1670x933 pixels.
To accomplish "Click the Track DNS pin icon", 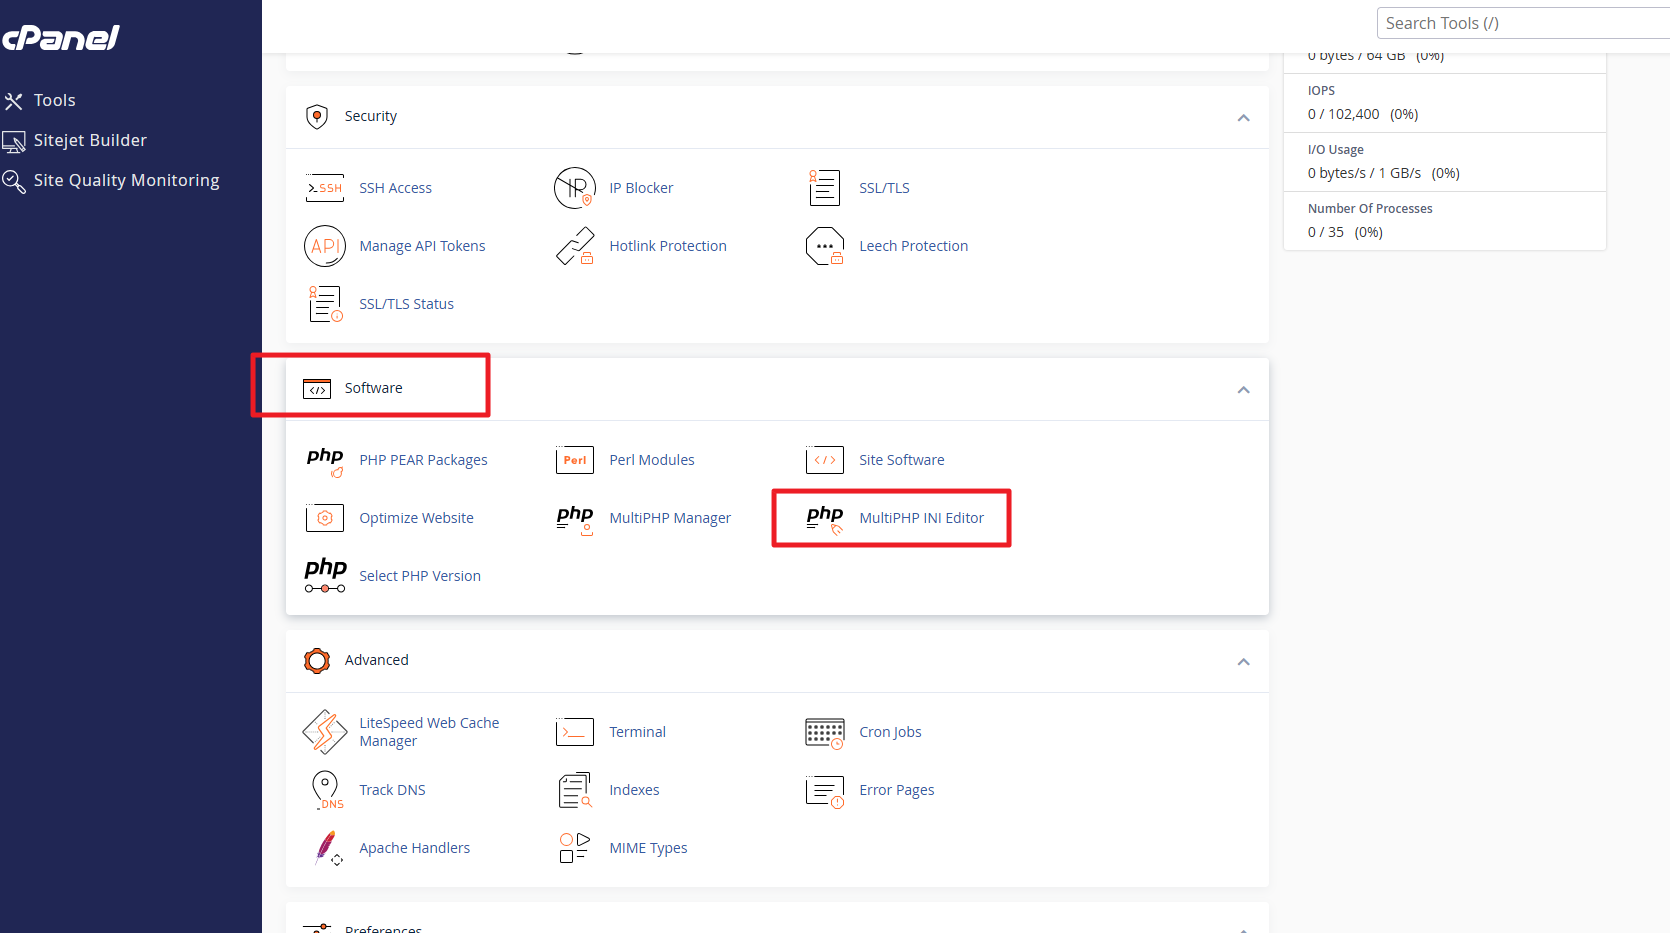I will tap(326, 790).
